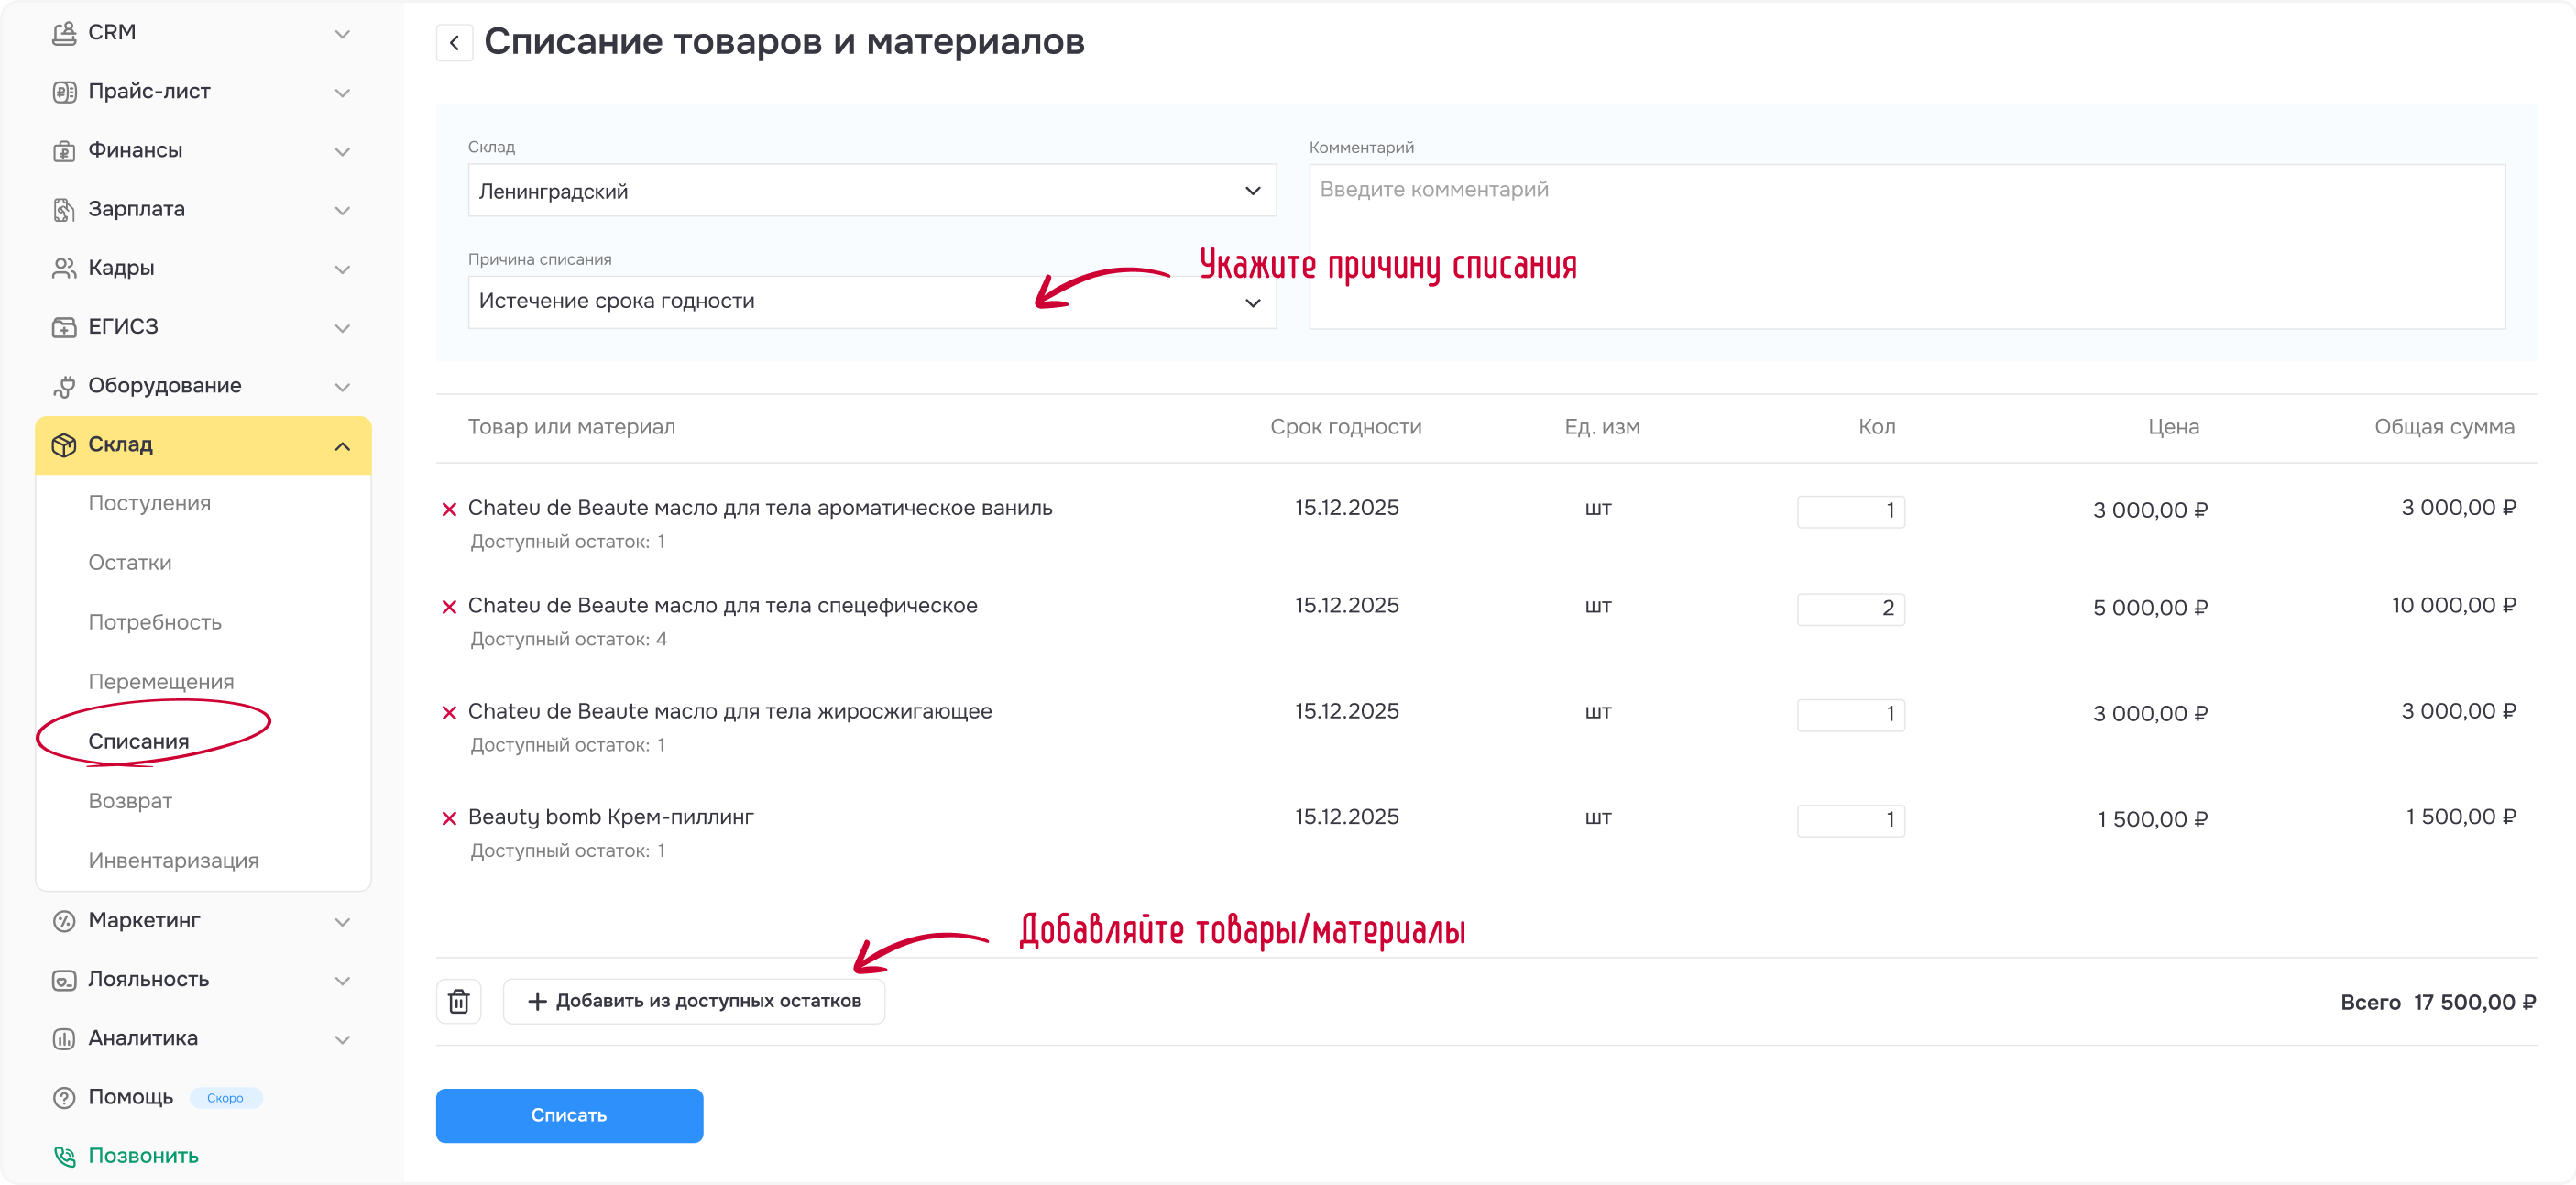Open the Склад dropdown showing Ленинградский
Screen dimensions: 2576x1185
point(872,191)
